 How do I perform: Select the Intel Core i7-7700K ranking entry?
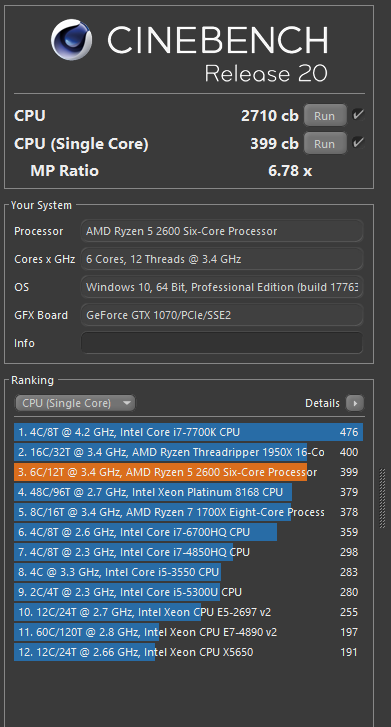188,432
